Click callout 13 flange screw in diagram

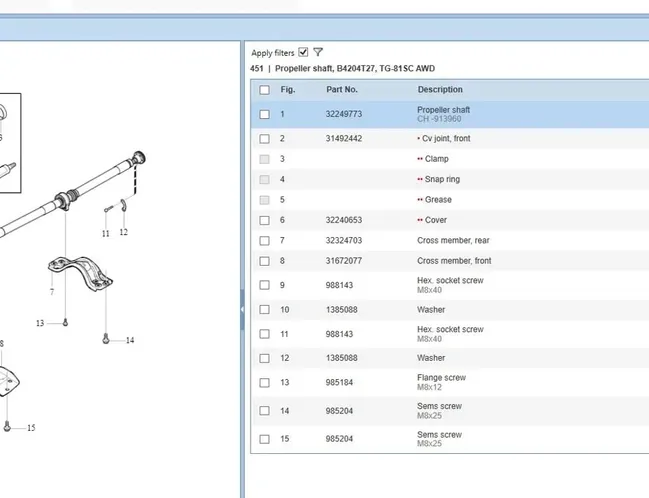click(x=65, y=322)
